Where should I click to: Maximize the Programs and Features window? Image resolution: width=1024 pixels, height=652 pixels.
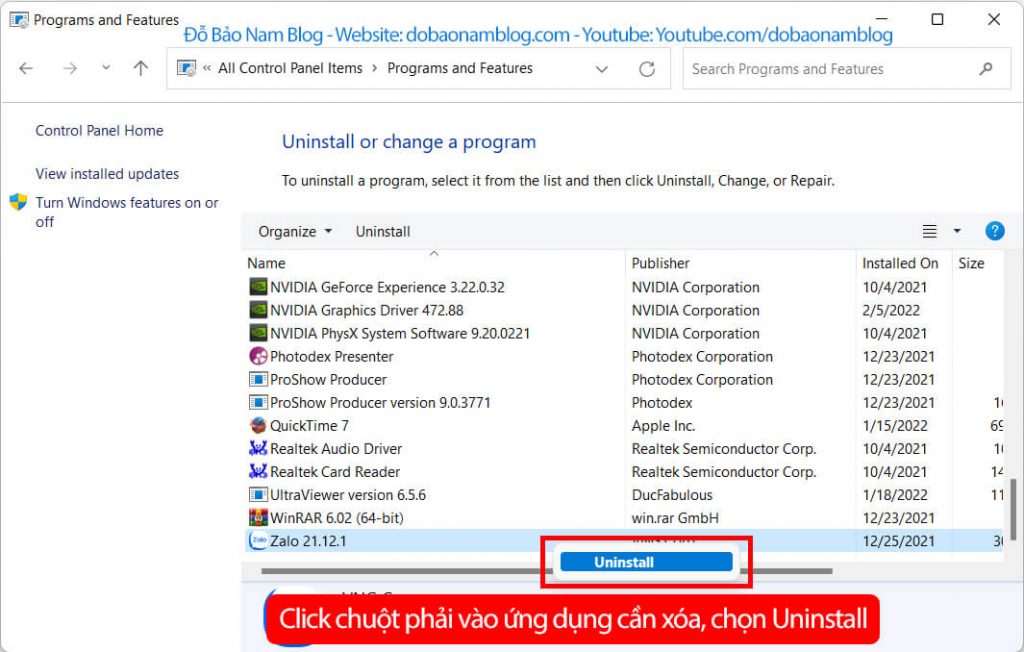click(x=936, y=19)
